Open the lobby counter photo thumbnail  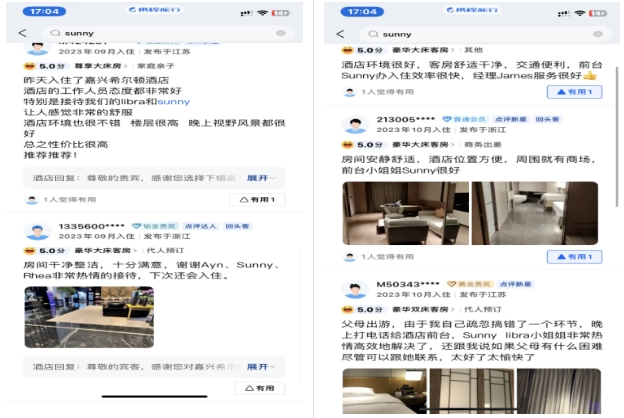point(89,317)
